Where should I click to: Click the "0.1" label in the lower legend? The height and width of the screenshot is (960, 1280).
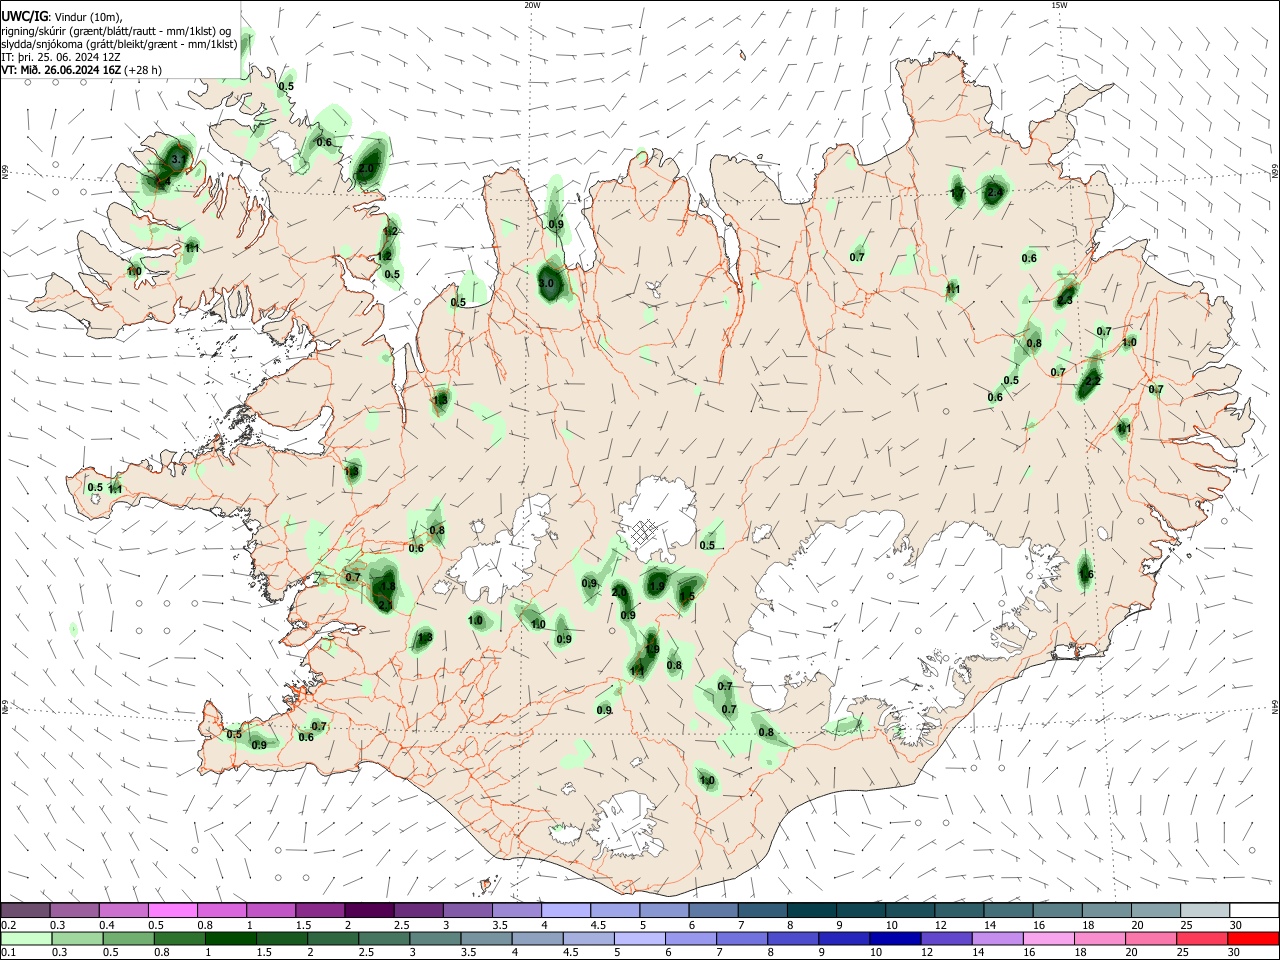[8, 953]
